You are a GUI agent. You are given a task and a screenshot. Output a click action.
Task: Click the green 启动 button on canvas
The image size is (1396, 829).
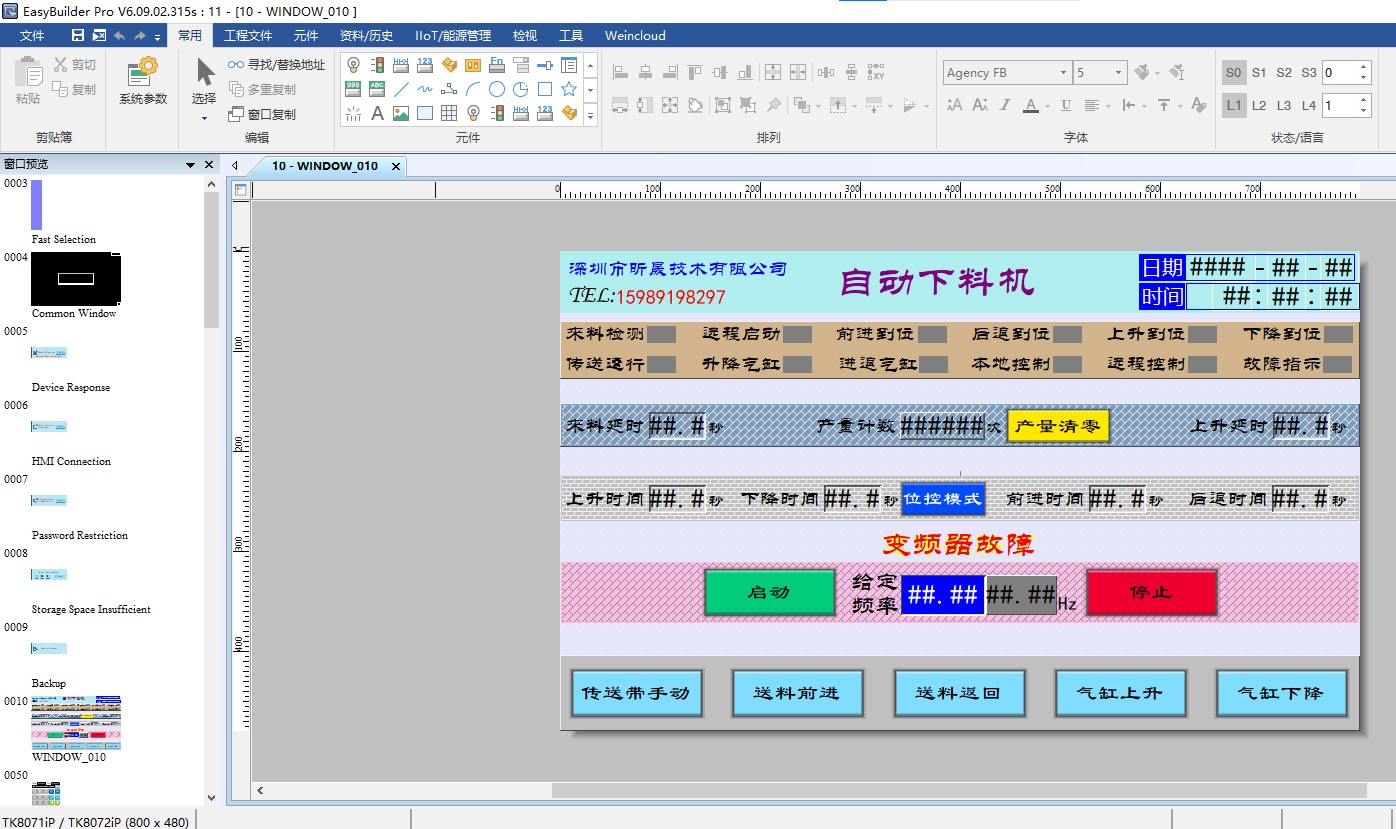click(x=769, y=592)
